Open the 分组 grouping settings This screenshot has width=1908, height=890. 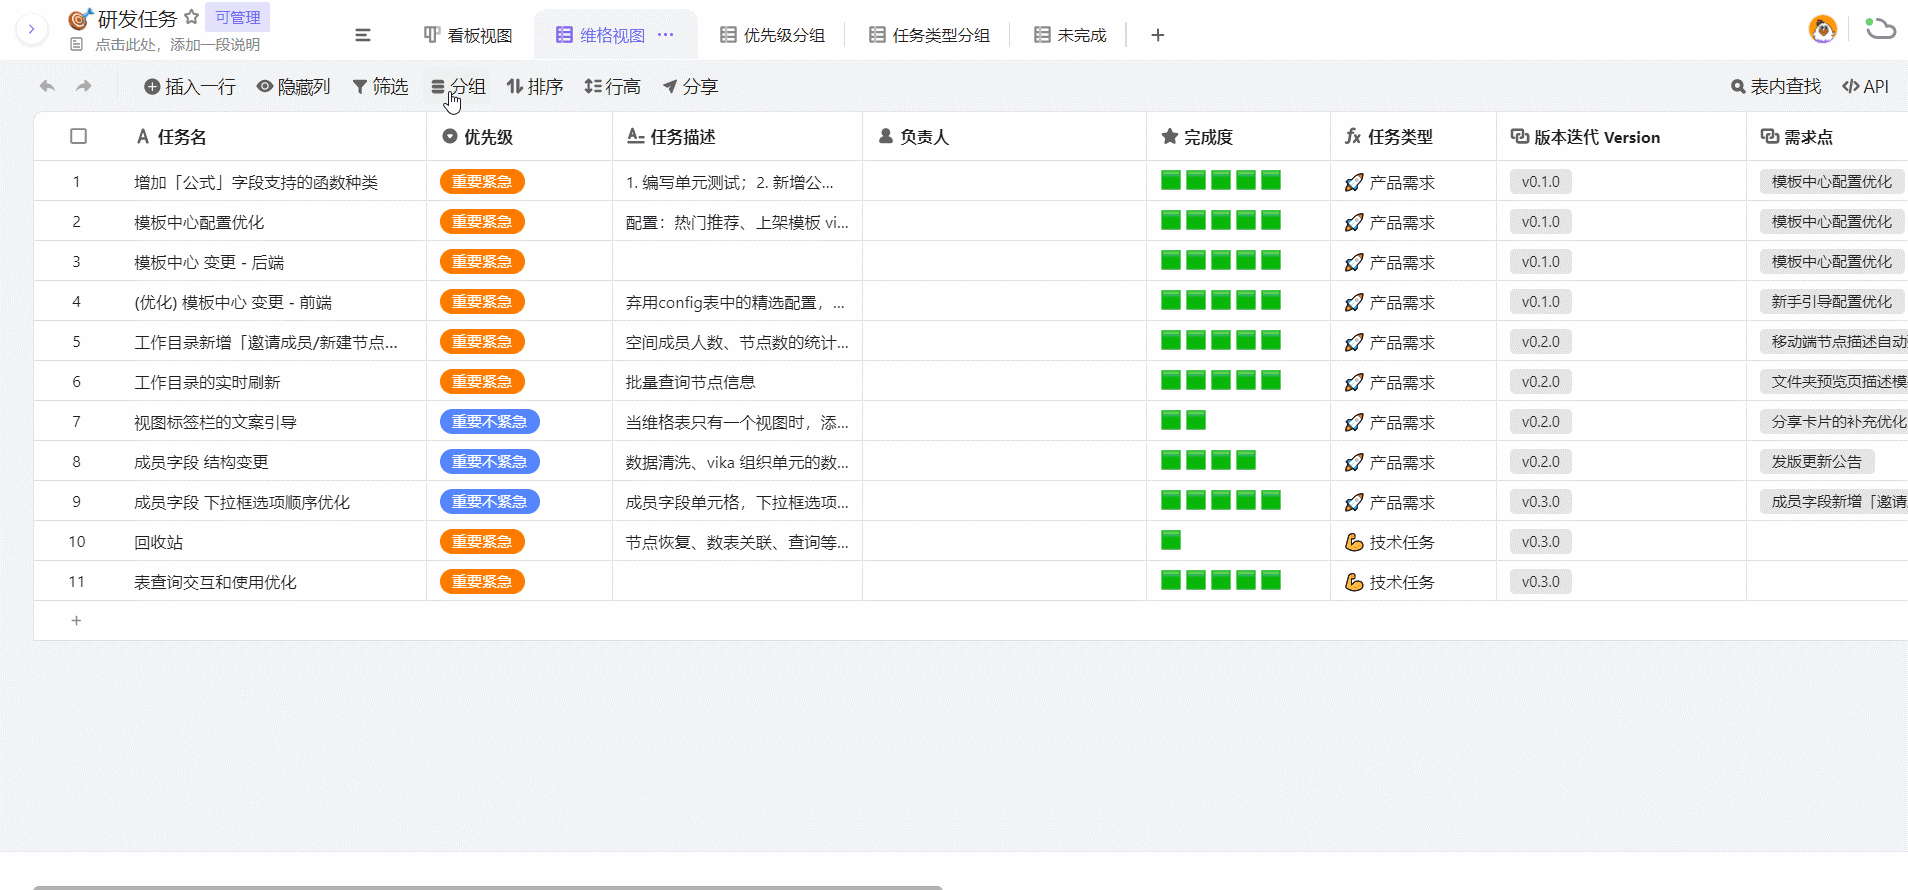tap(458, 87)
